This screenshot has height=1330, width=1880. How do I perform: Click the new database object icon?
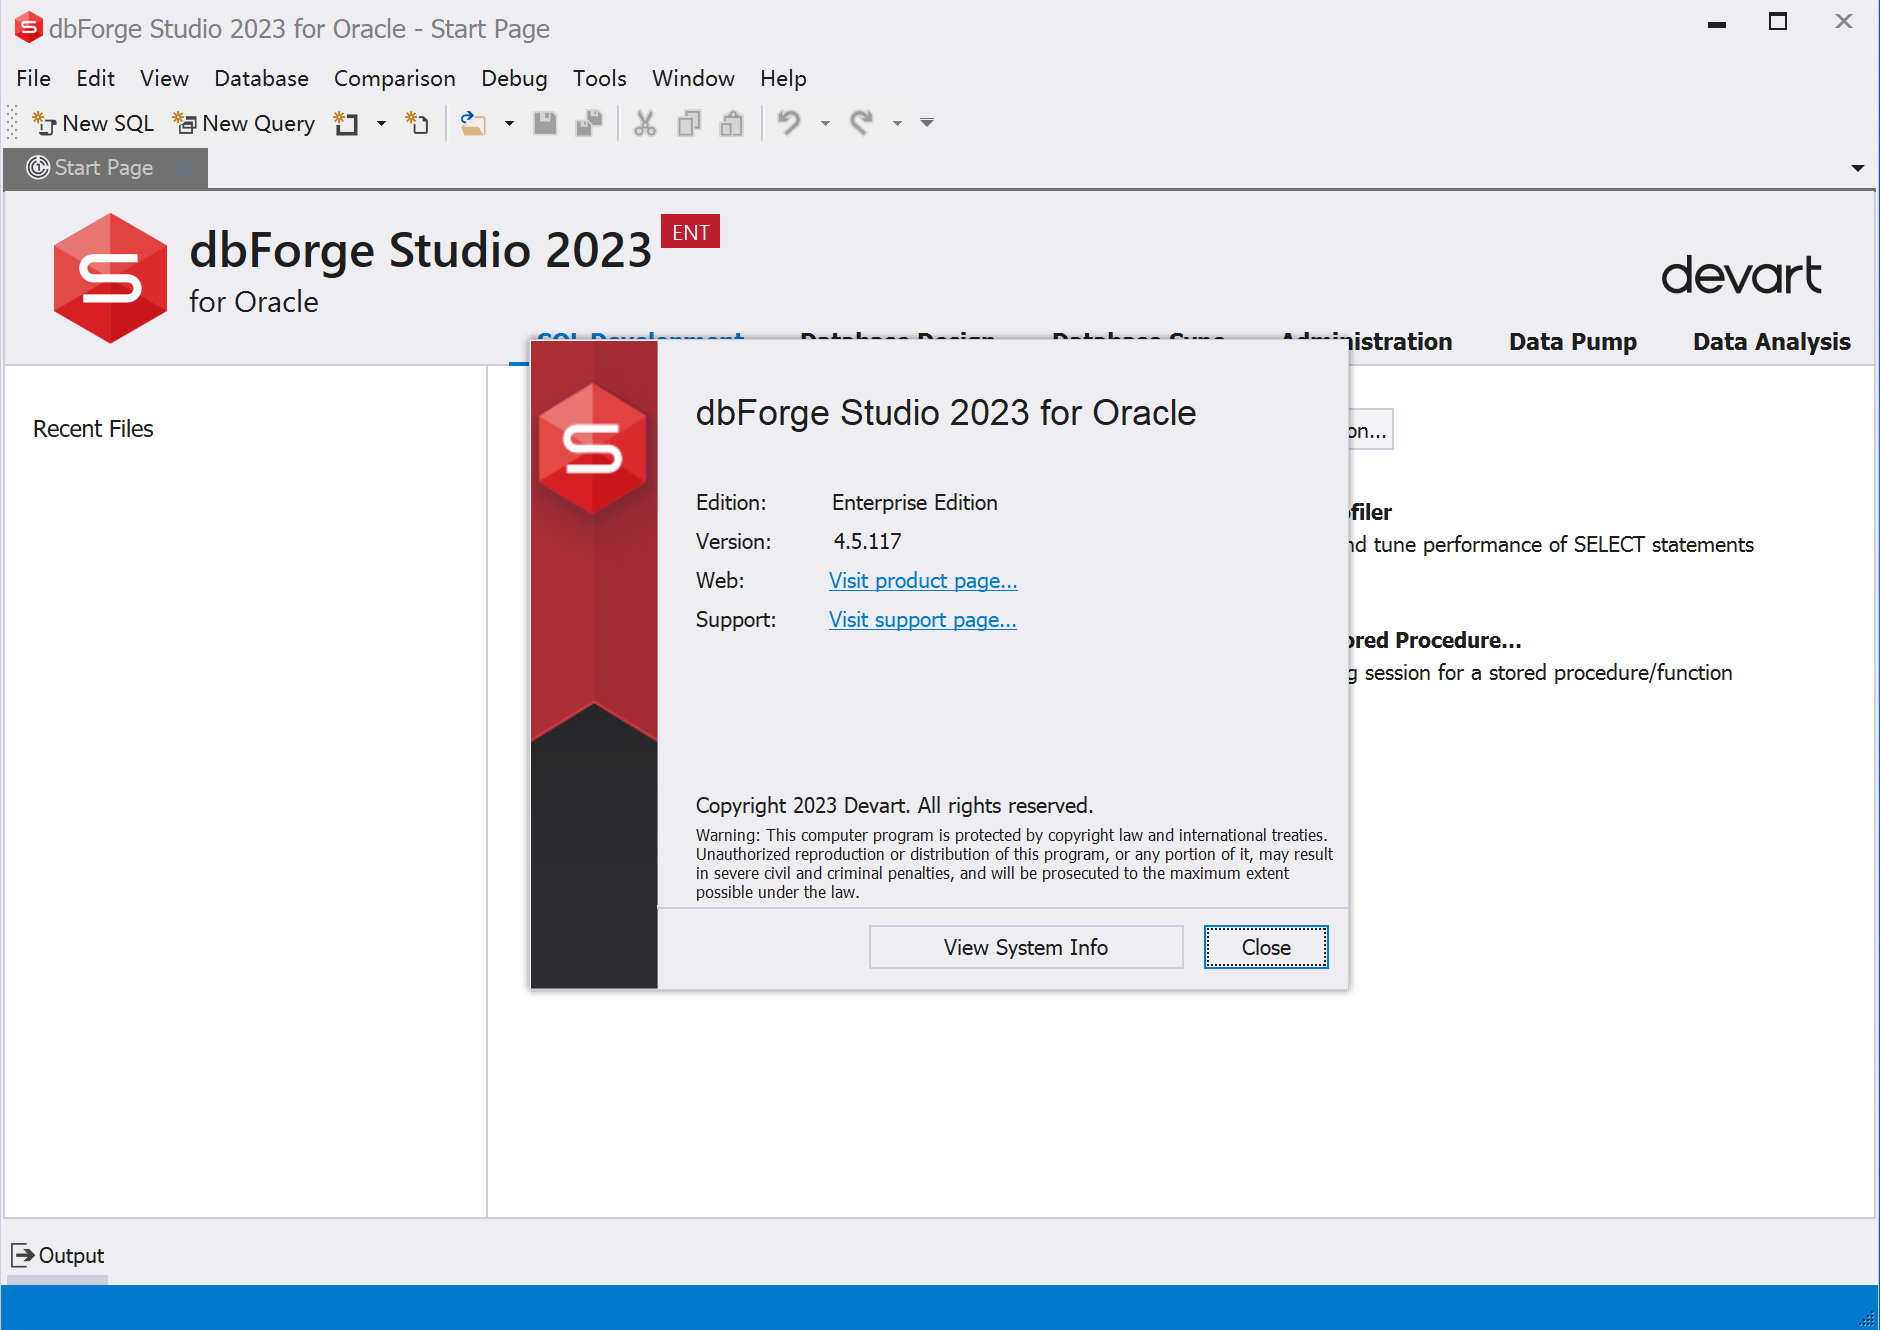pos(346,123)
